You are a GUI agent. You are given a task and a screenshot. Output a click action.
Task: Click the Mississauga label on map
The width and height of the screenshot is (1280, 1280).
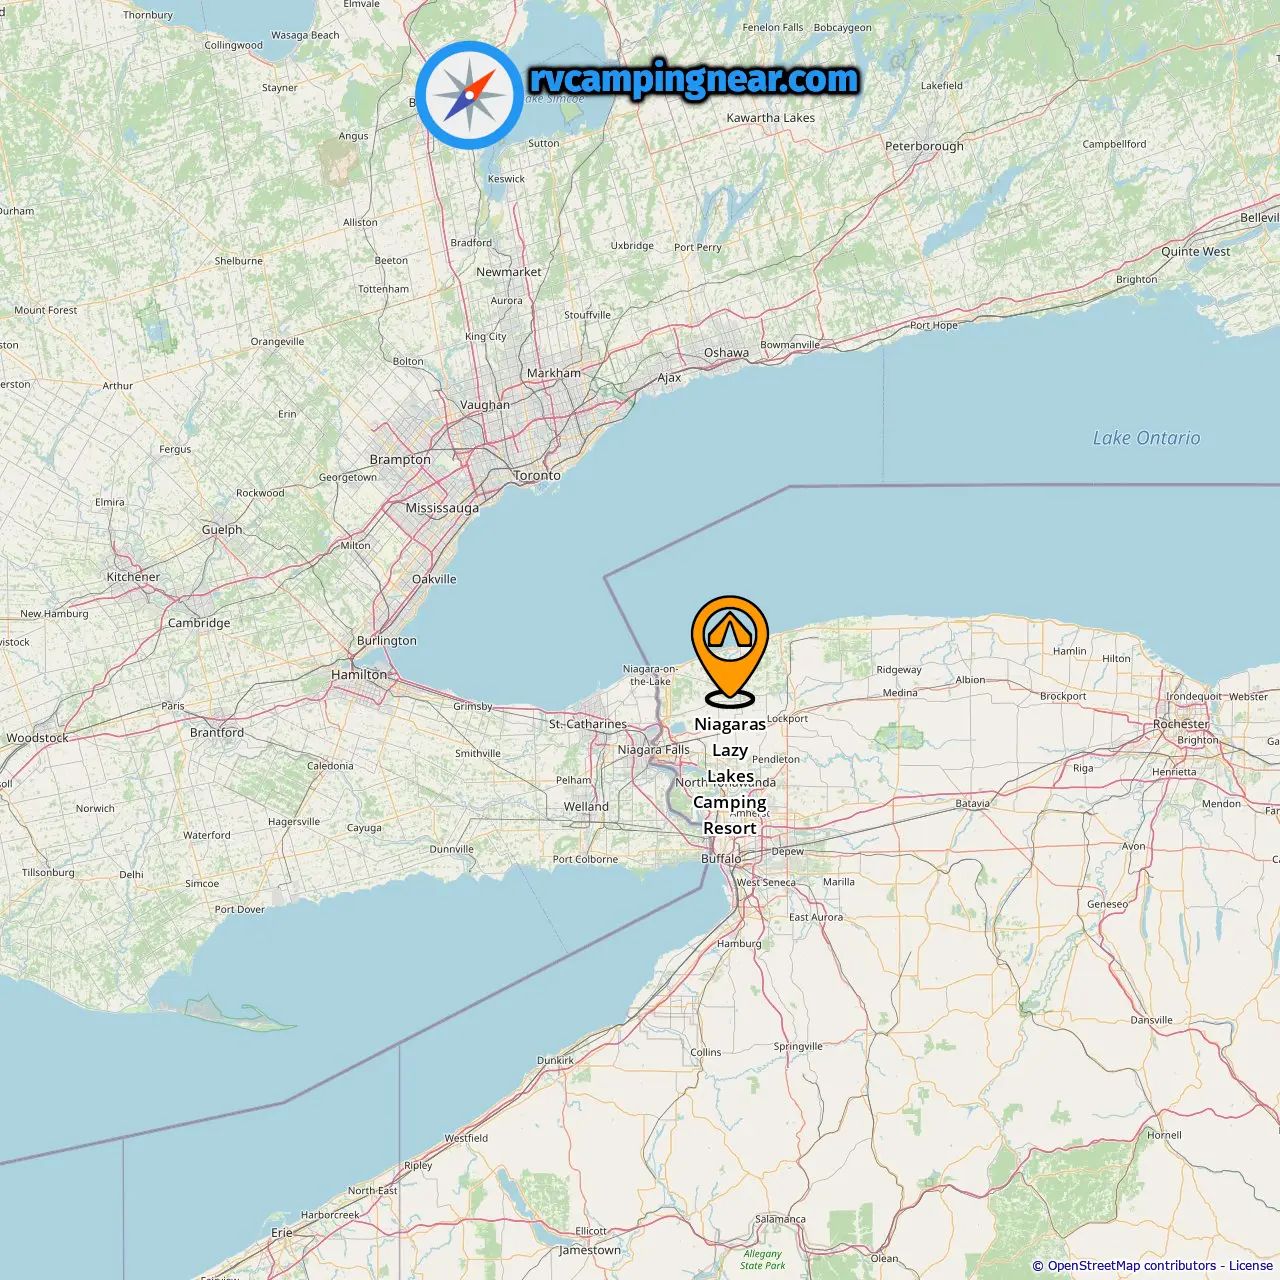tap(442, 508)
